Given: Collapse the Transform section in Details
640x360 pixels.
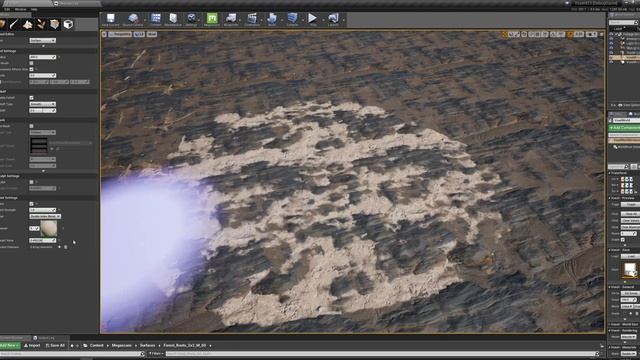Looking at the screenshot, I should coord(610,173).
